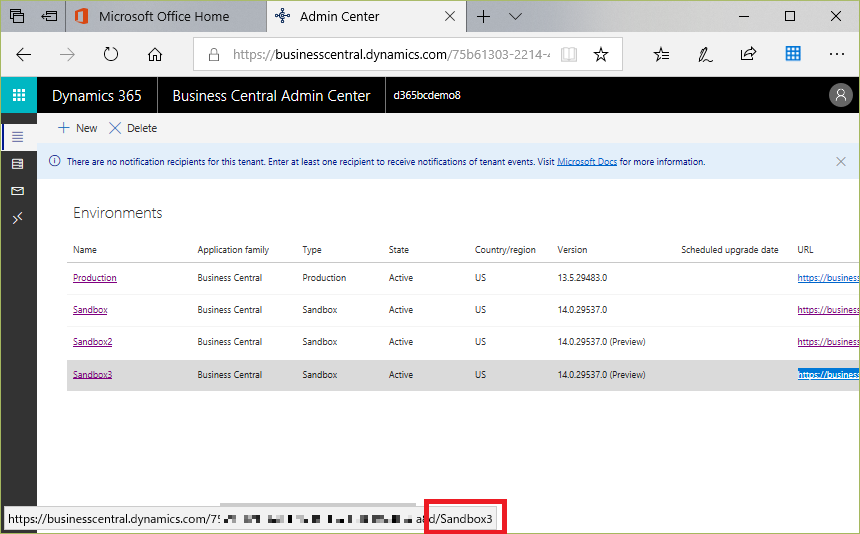Click the Dynamics 365 header title

[x=97, y=95]
